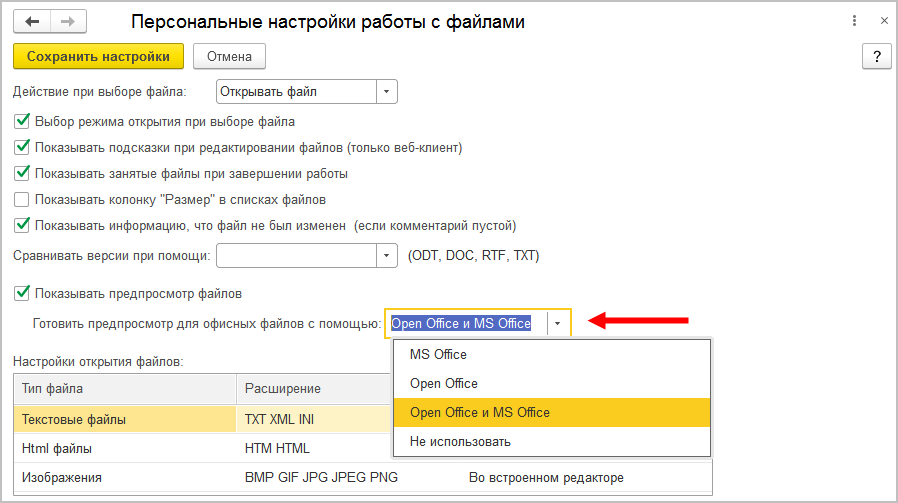Toggle "Выбор режима открытия при выборе файла" checkbox
Image resolution: width=898 pixels, height=503 pixels.
pos(22,122)
